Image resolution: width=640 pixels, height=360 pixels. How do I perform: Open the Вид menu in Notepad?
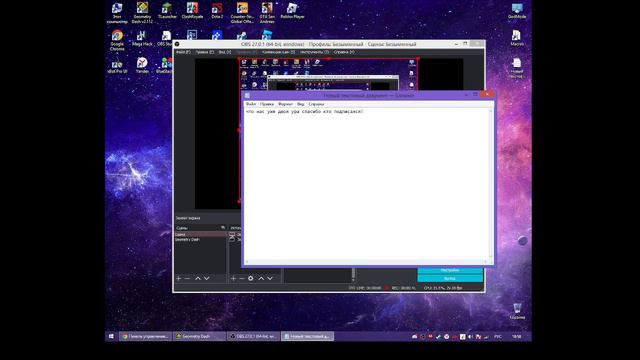pos(300,104)
